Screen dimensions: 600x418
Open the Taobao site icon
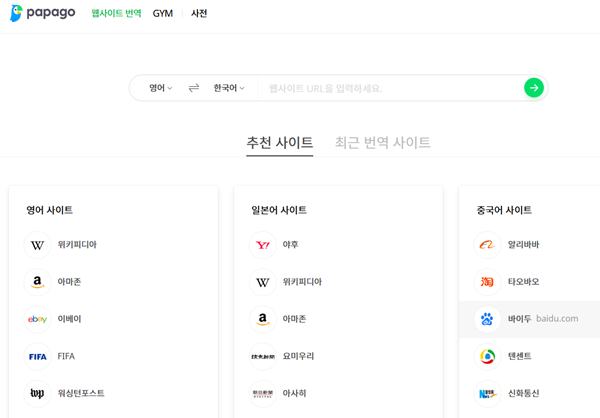488,282
